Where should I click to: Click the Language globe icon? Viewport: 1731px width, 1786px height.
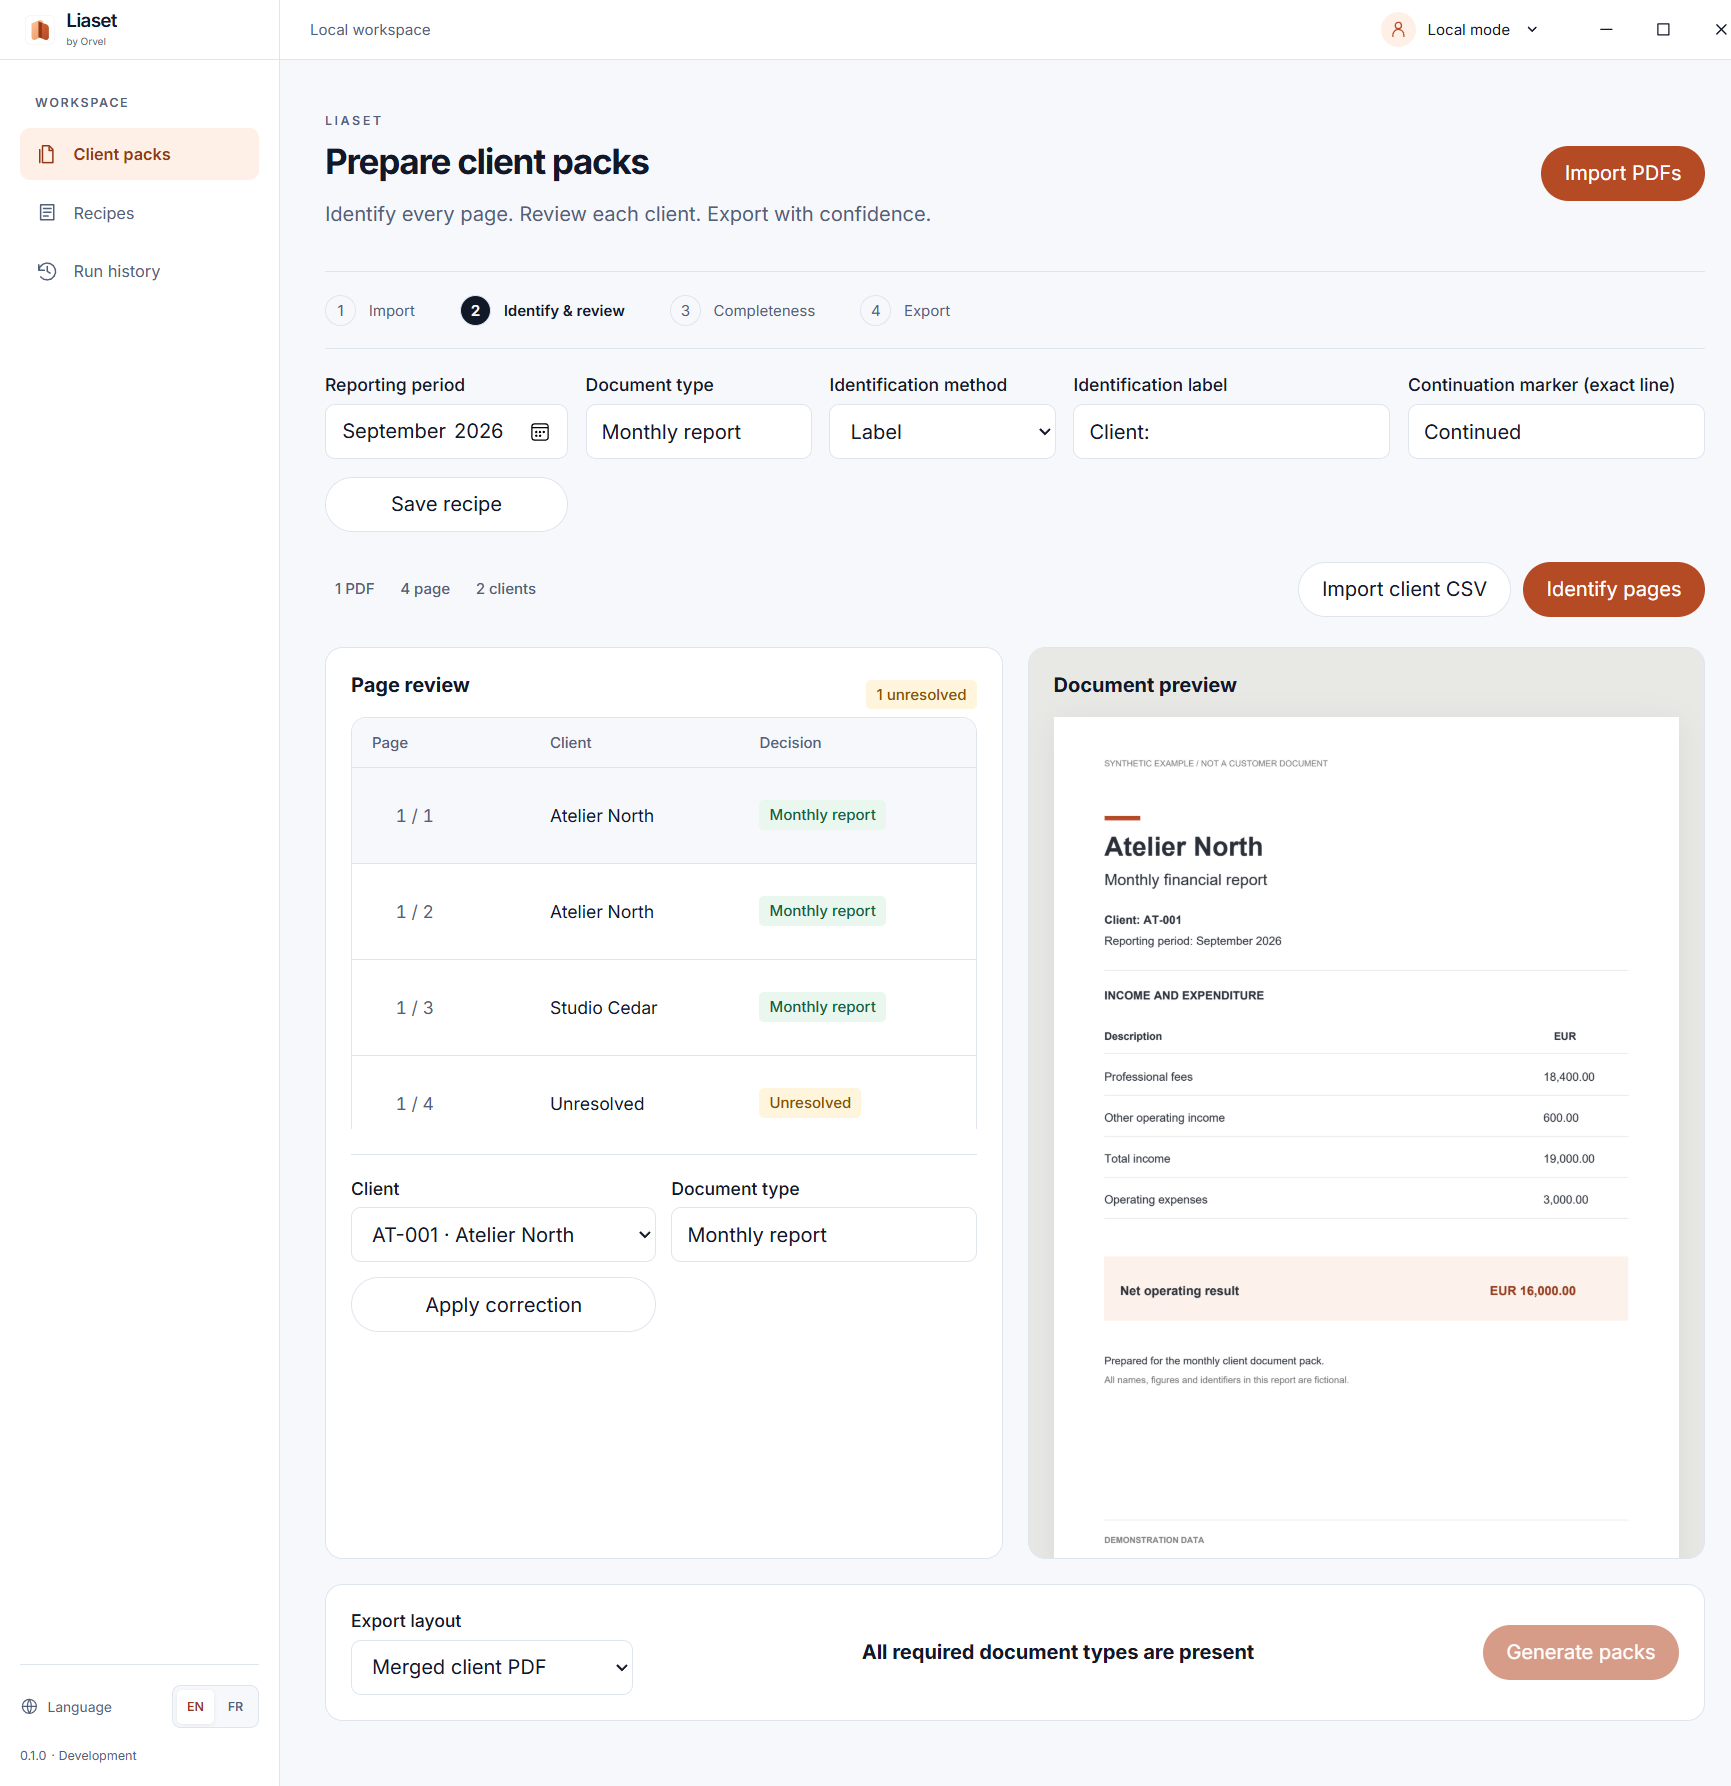point(30,1706)
